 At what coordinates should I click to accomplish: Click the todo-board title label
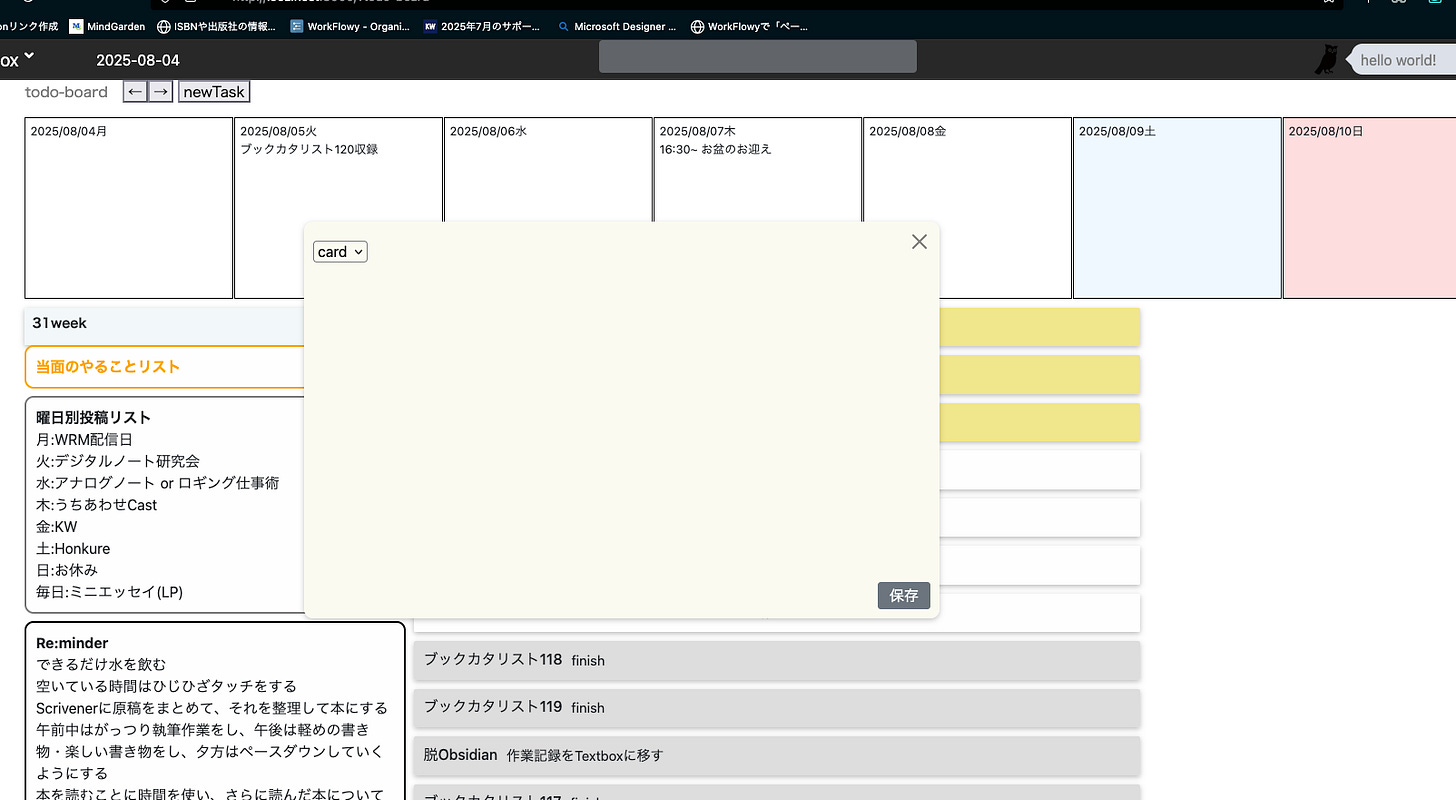click(x=66, y=92)
